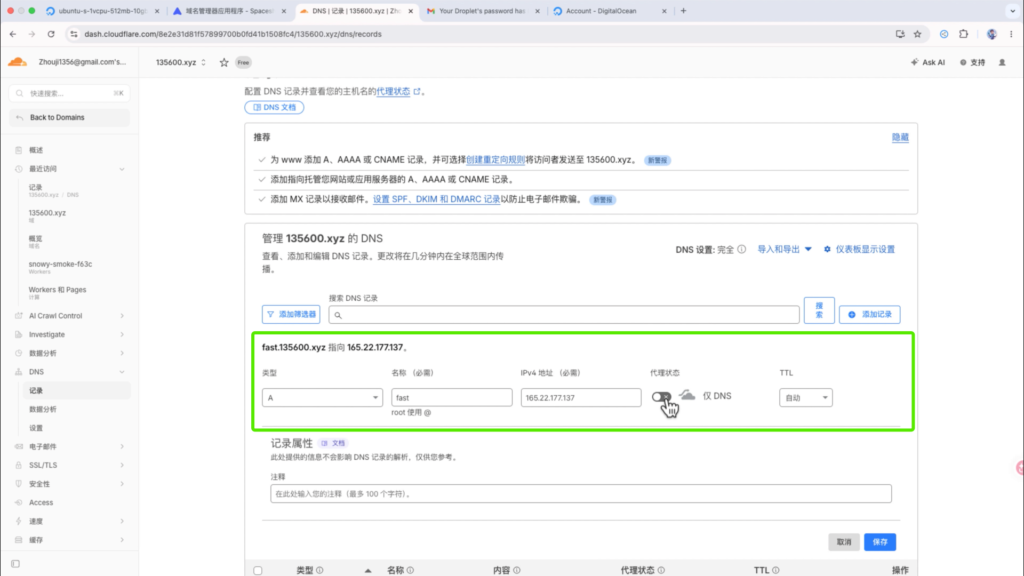Focus the 名称 field containing fast

[x=451, y=397]
